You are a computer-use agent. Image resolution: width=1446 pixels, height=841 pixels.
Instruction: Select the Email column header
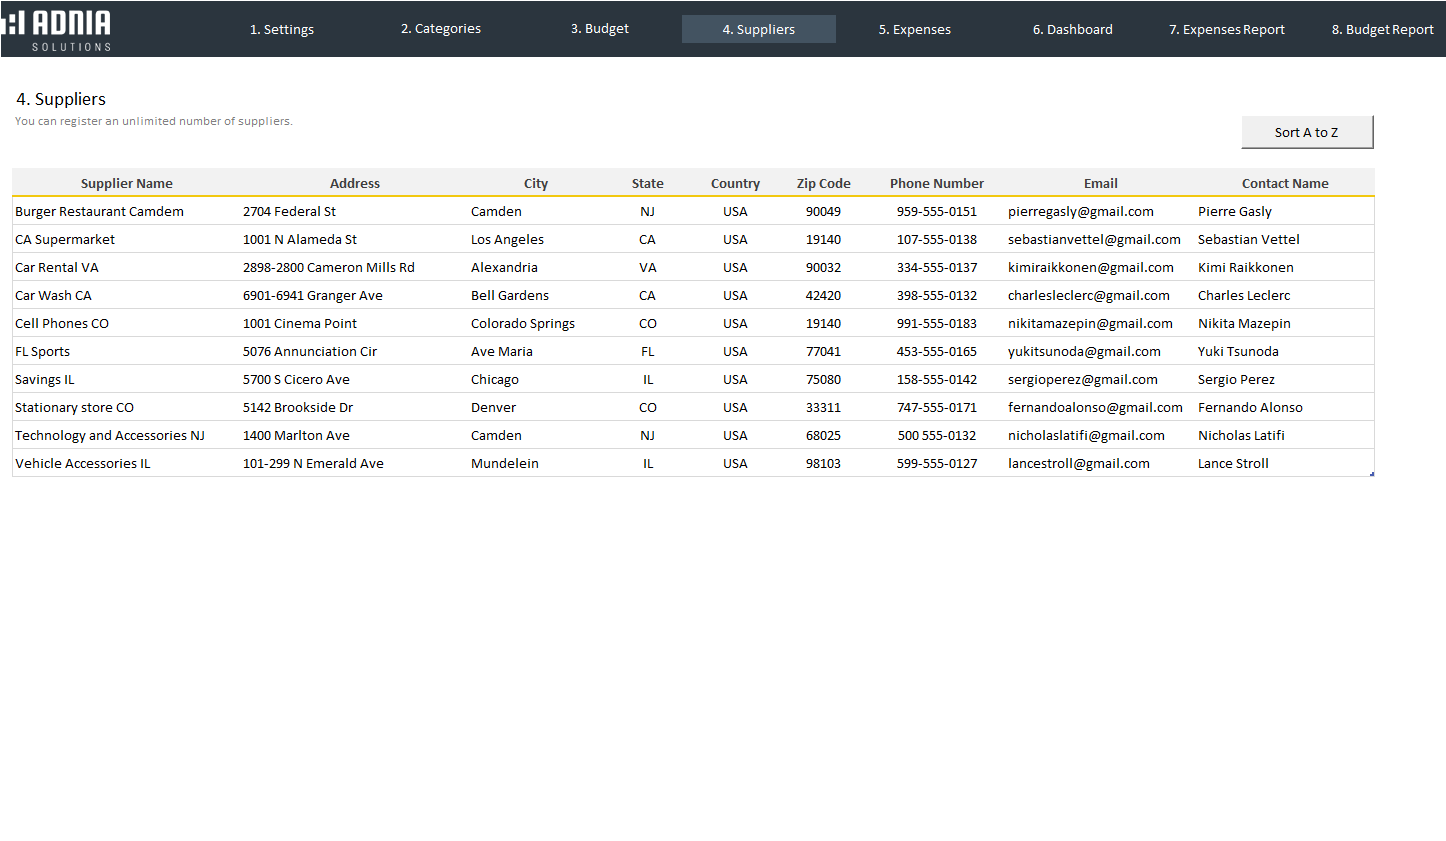coord(1100,183)
